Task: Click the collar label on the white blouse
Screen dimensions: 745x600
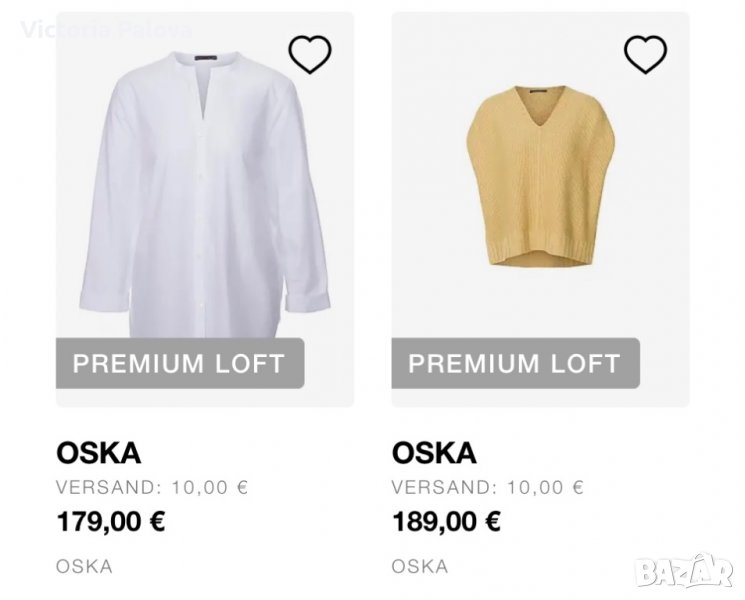Action: coord(206,61)
